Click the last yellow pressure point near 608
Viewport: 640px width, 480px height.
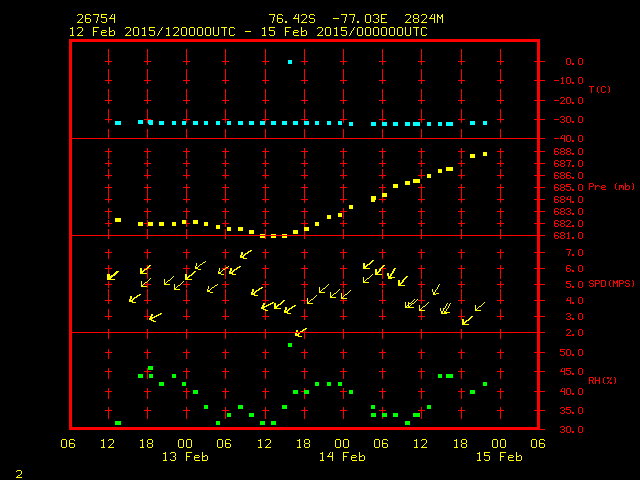point(485,154)
